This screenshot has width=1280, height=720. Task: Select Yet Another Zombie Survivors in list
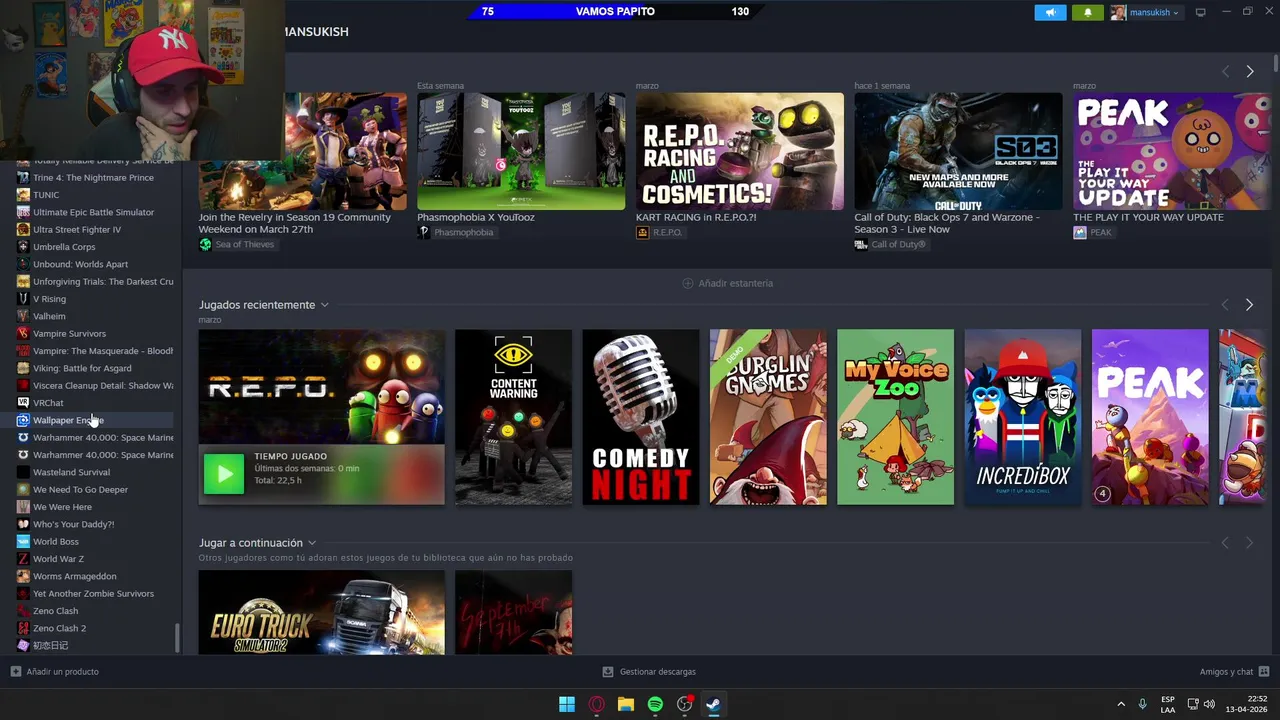[x=95, y=594]
